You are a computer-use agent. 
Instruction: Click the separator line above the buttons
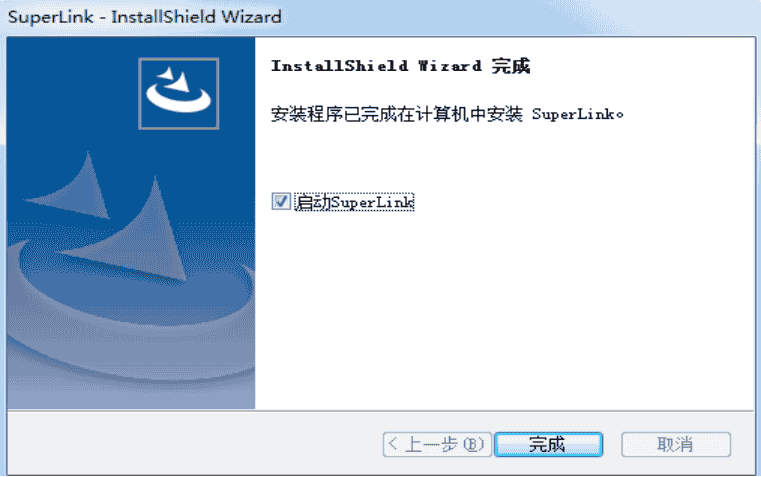click(380, 411)
